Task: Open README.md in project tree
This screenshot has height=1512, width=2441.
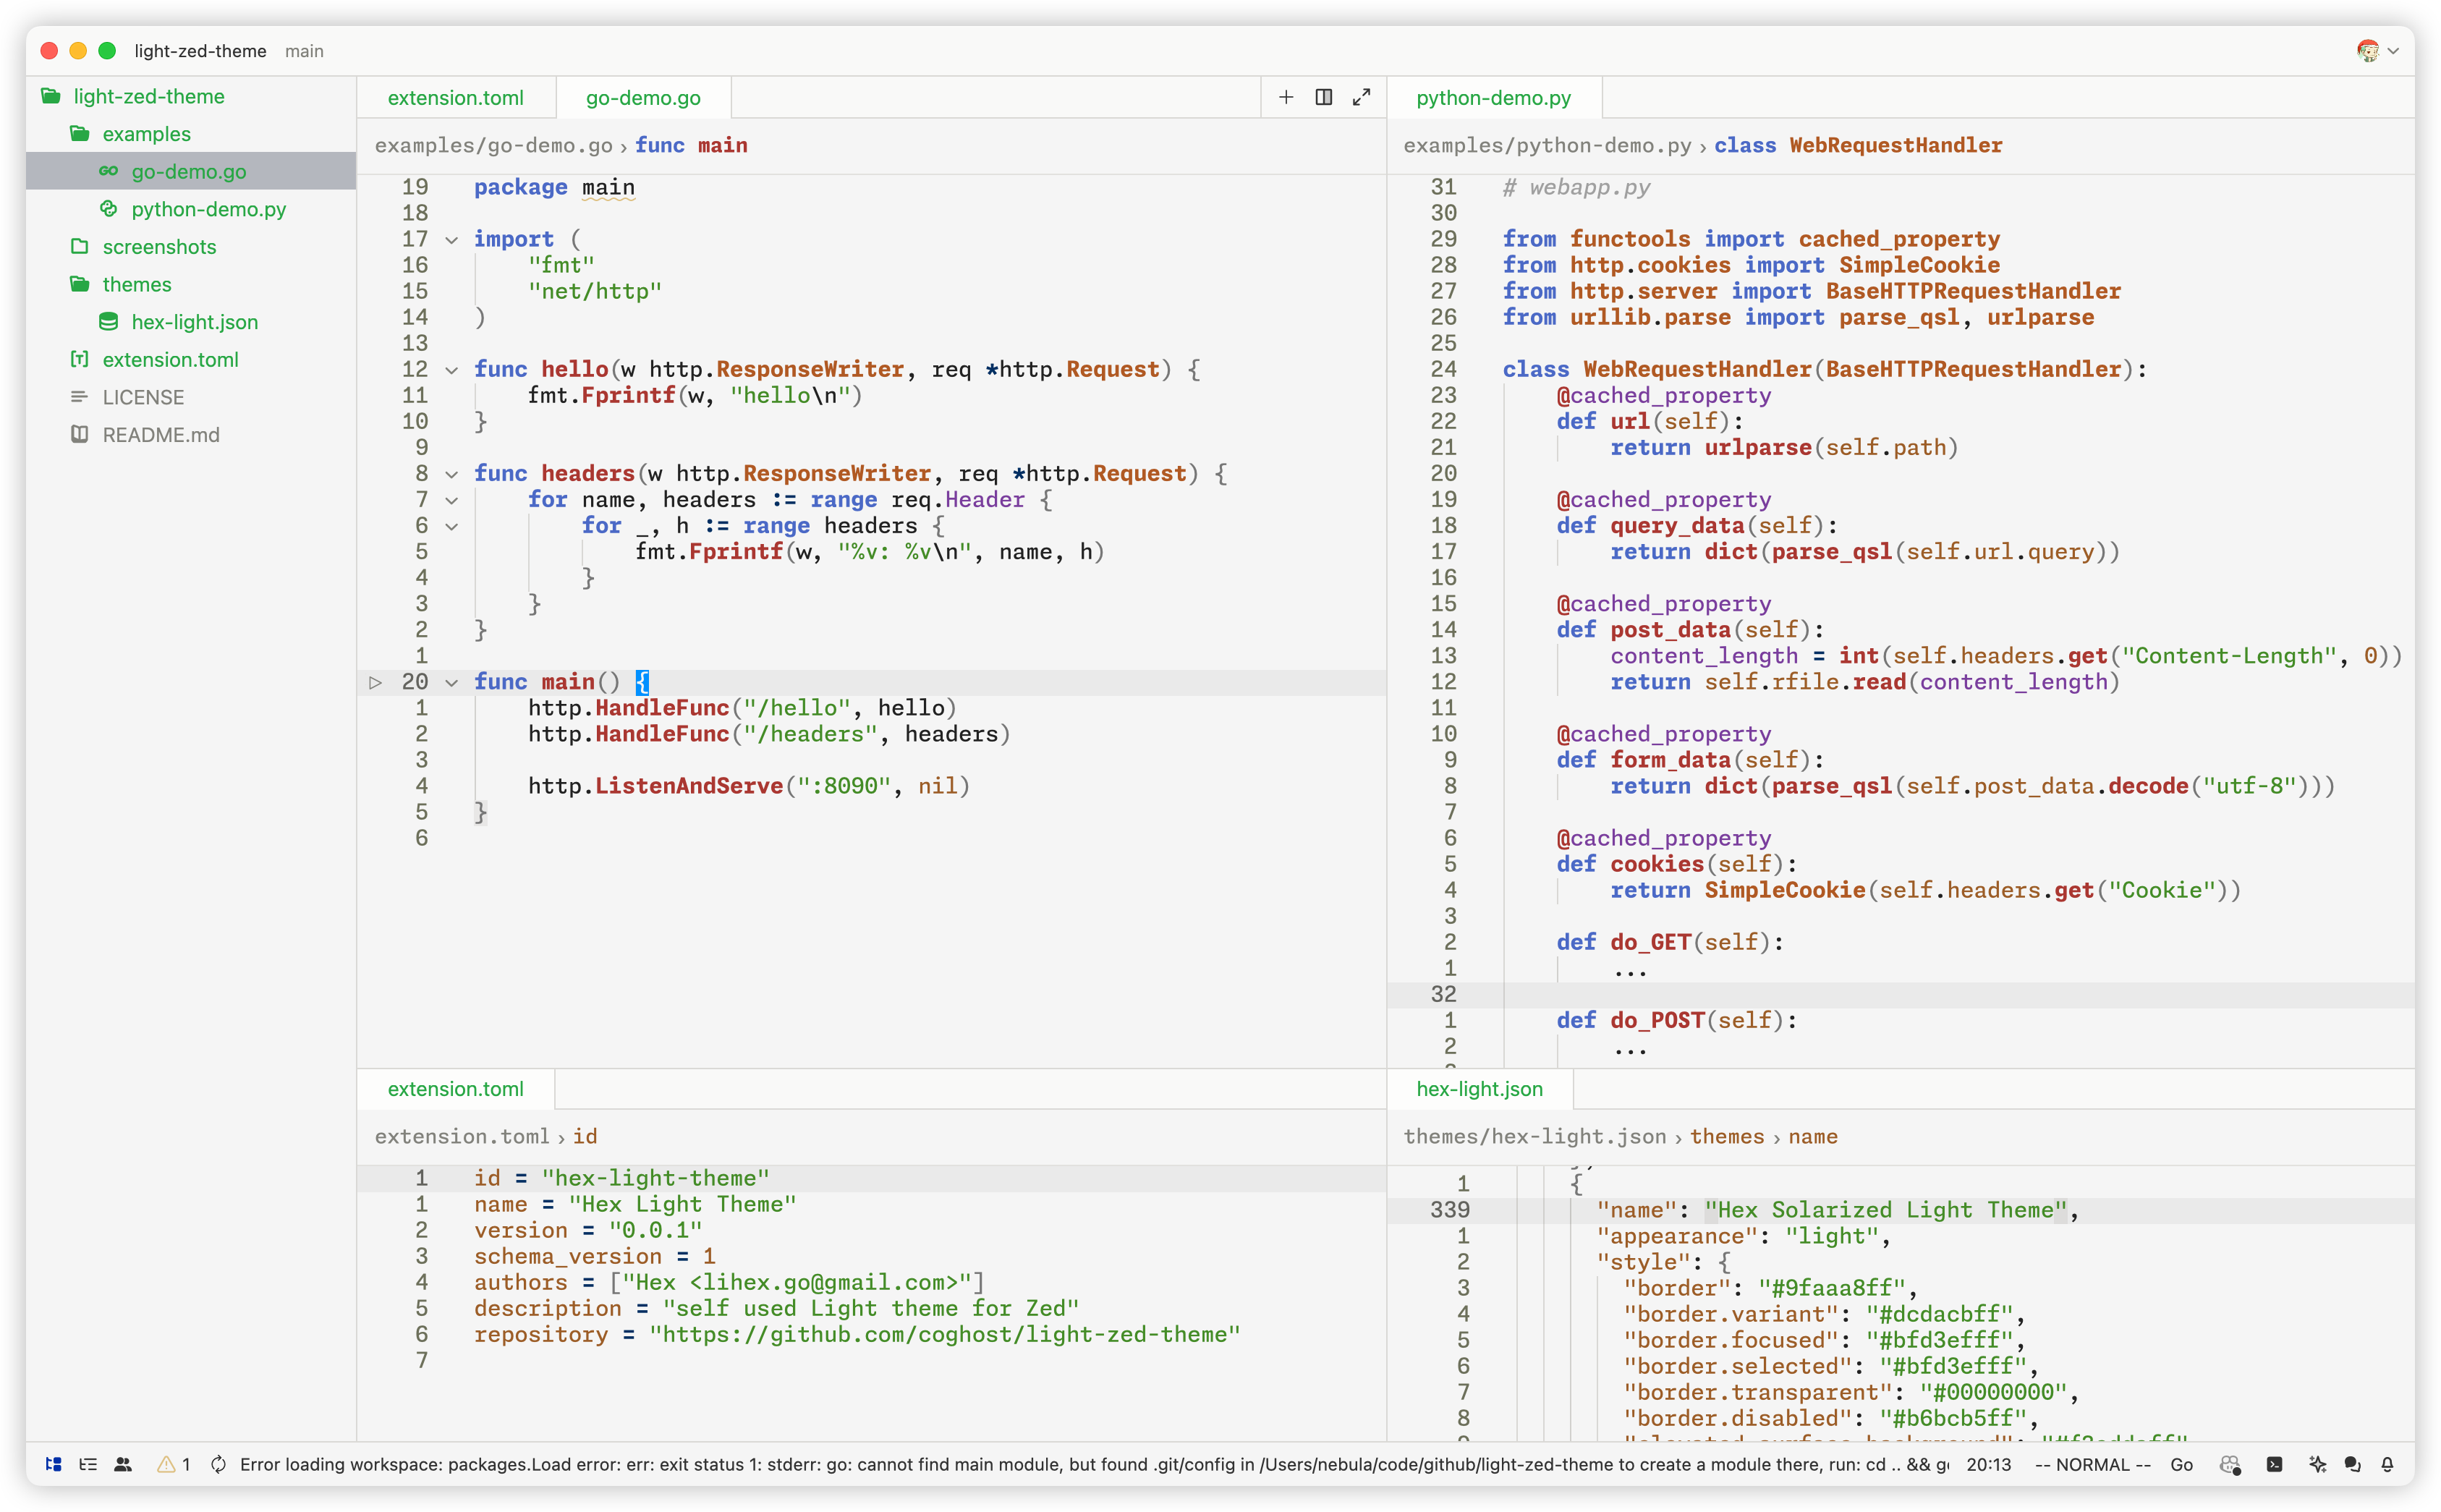Action: pyautogui.click(x=161, y=435)
